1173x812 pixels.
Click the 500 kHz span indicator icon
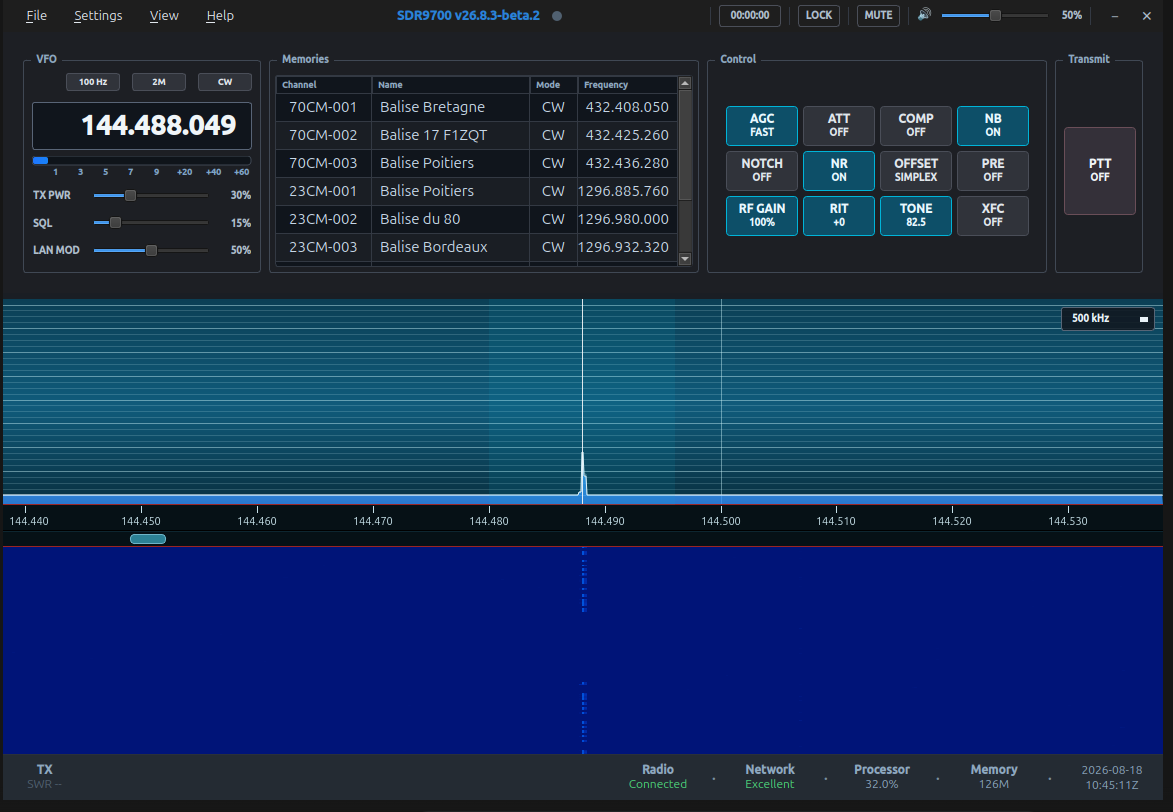1143,319
